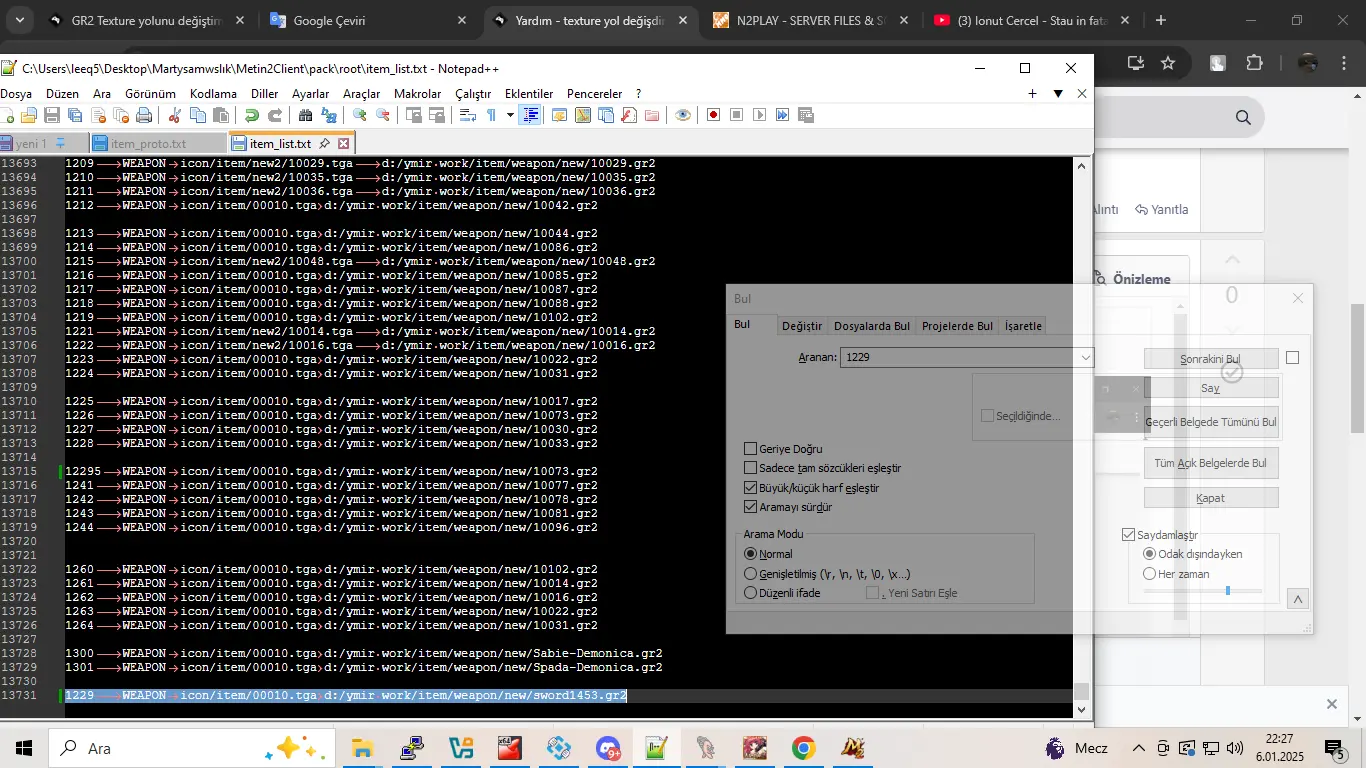Image resolution: width=1366 pixels, height=768 pixels.
Task: Click the Print toolbar icon in Notepad++
Action: [x=144, y=115]
